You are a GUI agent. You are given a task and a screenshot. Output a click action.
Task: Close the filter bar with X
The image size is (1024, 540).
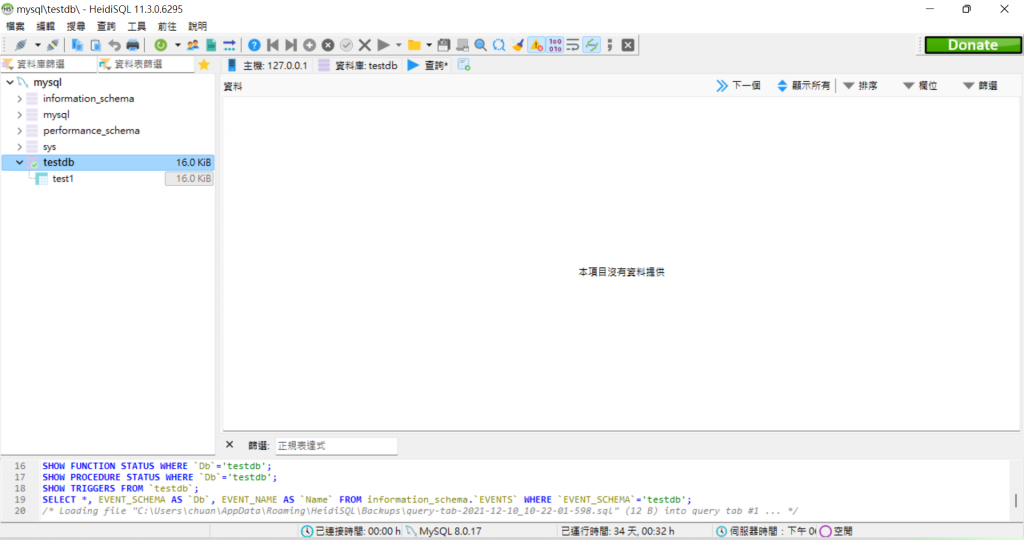(x=229, y=445)
